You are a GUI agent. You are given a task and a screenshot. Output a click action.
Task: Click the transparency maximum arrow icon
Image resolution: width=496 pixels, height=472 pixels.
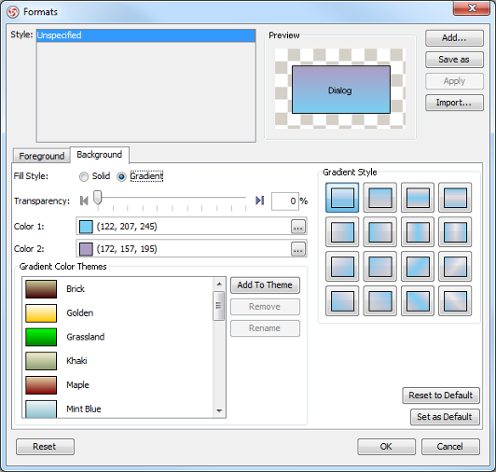[x=260, y=200]
